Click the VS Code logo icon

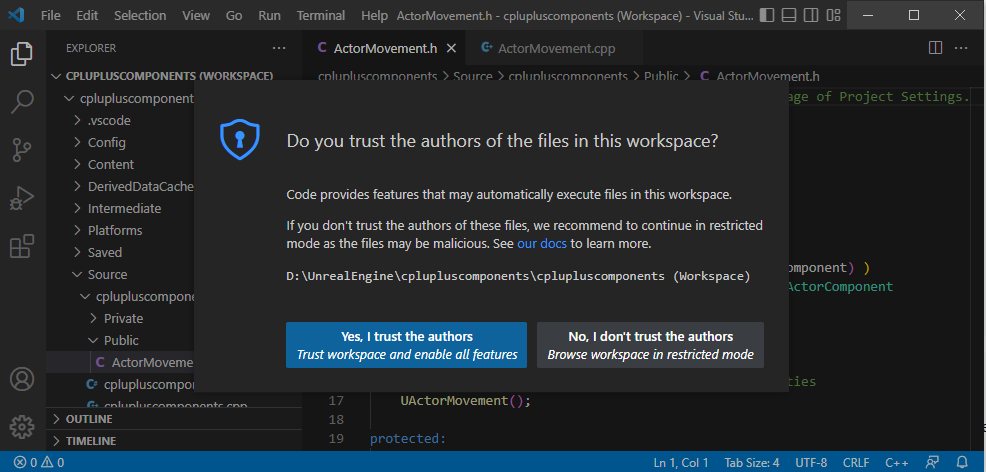(x=16, y=15)
